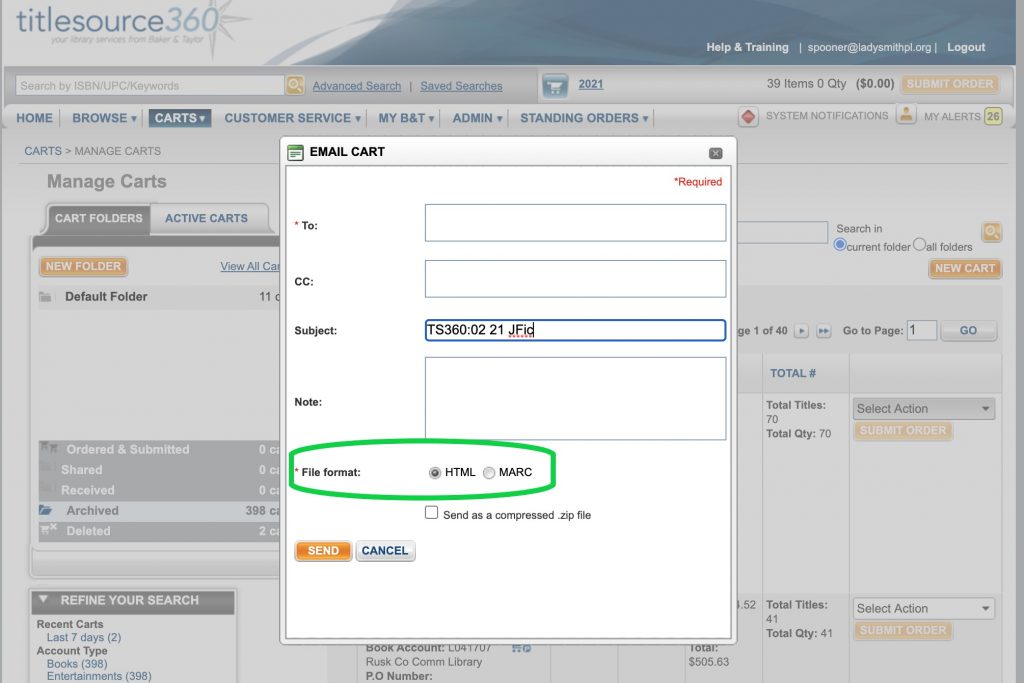Switch to the Active Carts tab
The height and width of the screenshot is (683, 1024).
coord(206,218)
